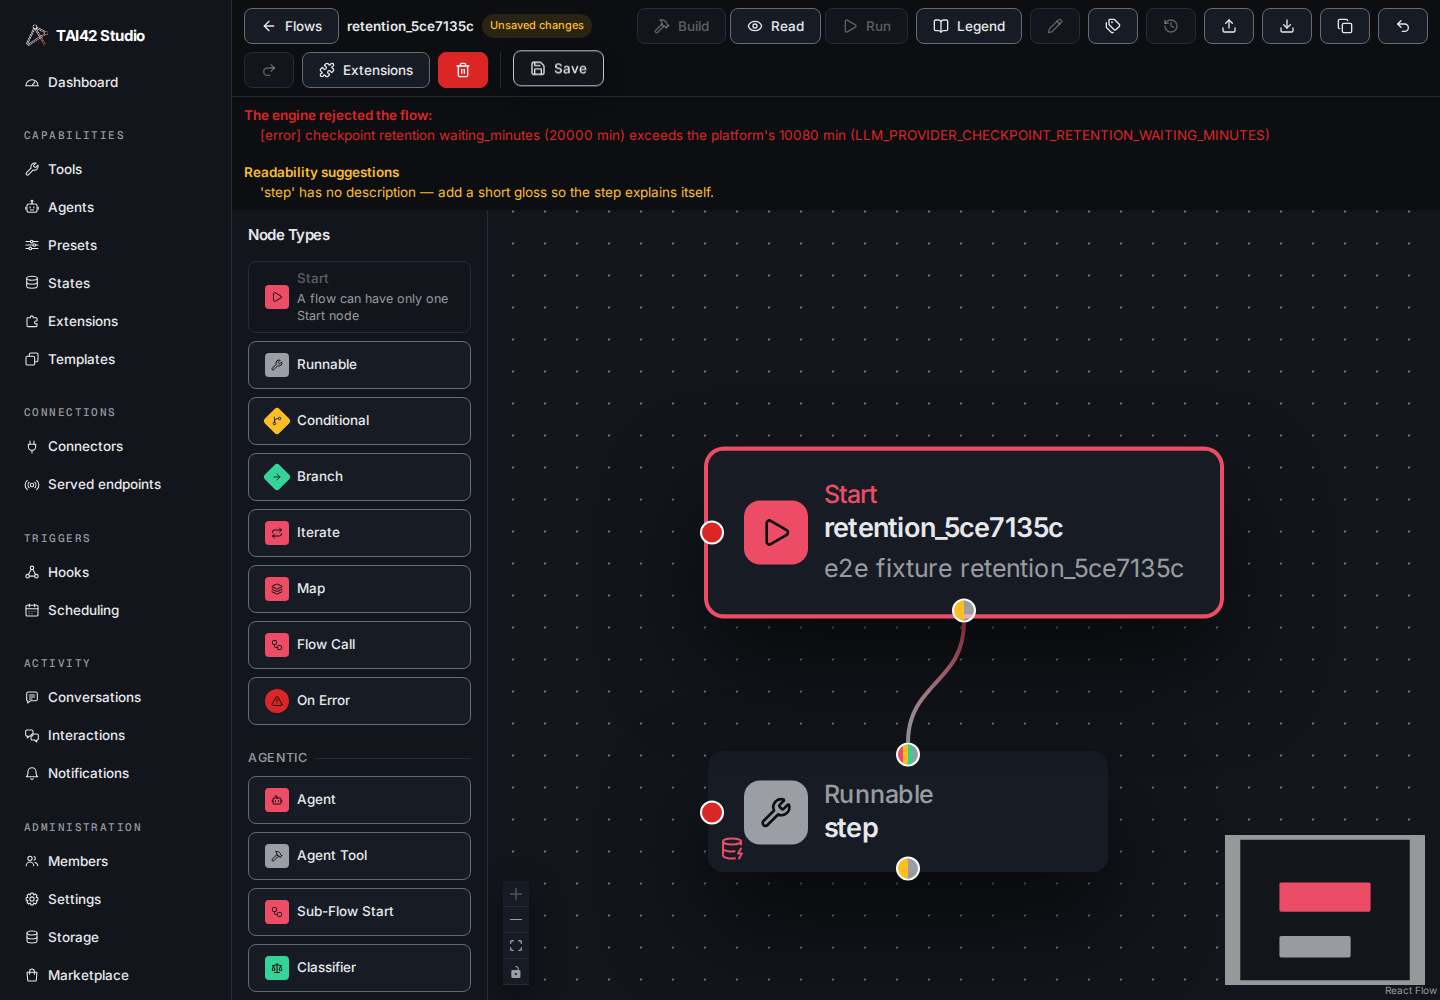
Task: Click the TAI42 Studio logo
Action: (86, 36)
